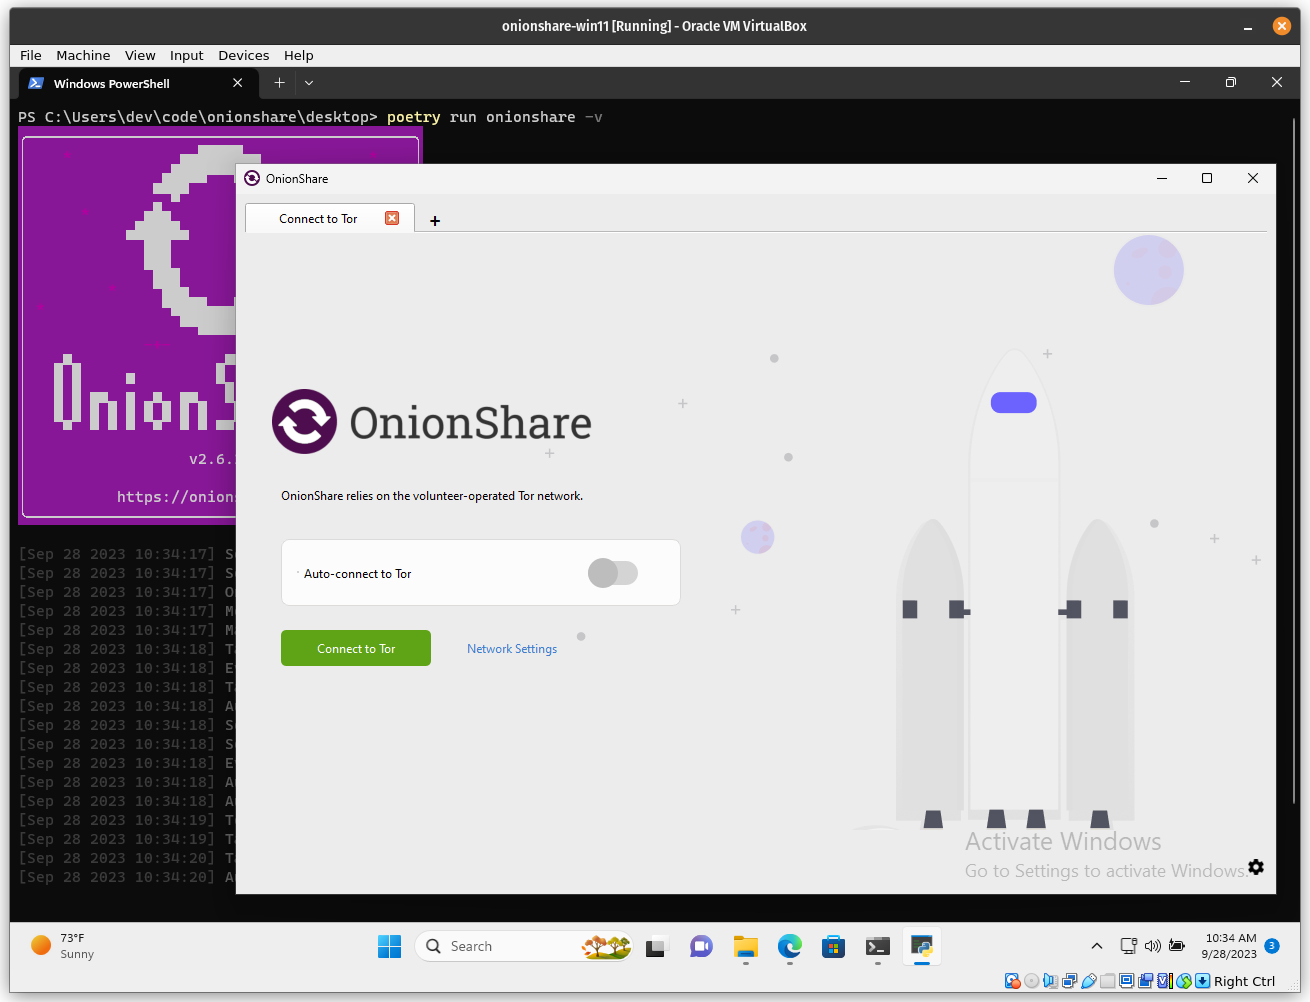Click the network adapters icon in VirtualBox status bar
The width and height of the screenshot is (1310, 1002).
click(1069, 981)
